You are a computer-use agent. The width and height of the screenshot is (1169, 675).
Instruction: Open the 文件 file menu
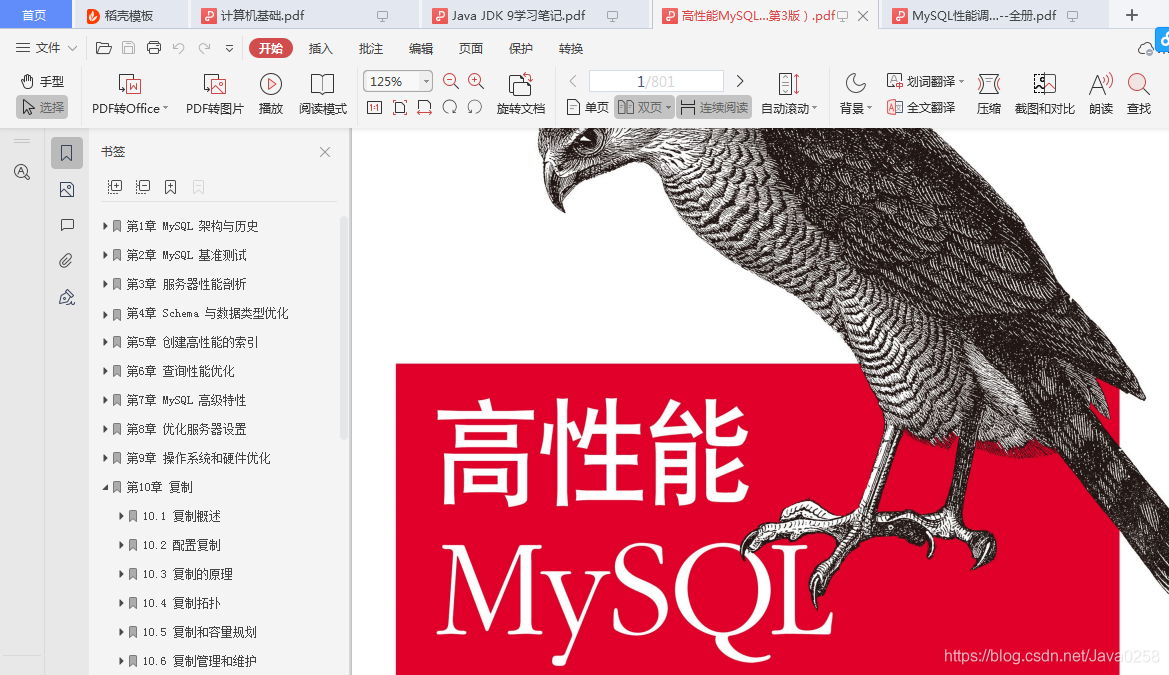[x=46, y=48]
